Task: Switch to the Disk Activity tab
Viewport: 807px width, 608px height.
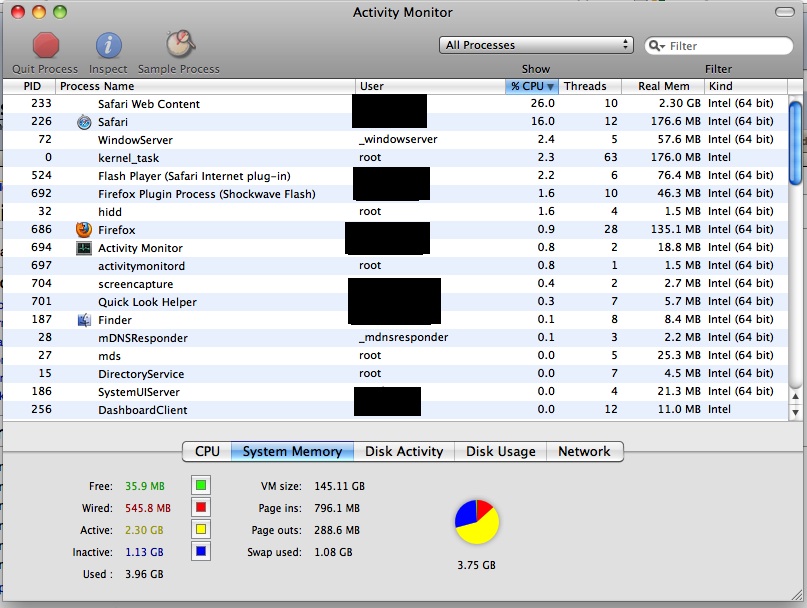Action: point(404,451)
